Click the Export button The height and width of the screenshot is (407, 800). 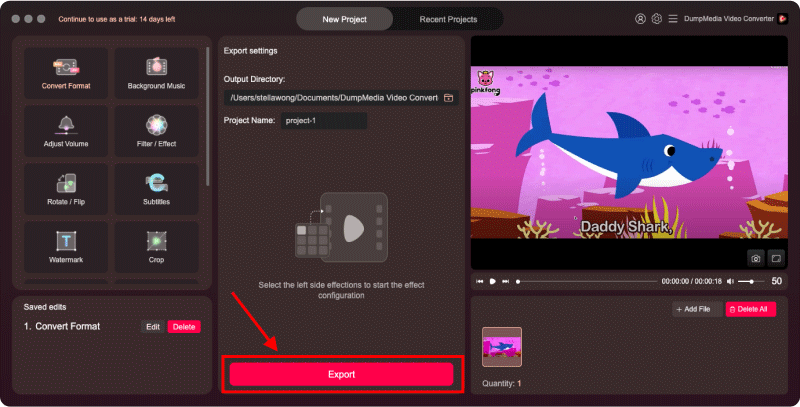(341, 374)
